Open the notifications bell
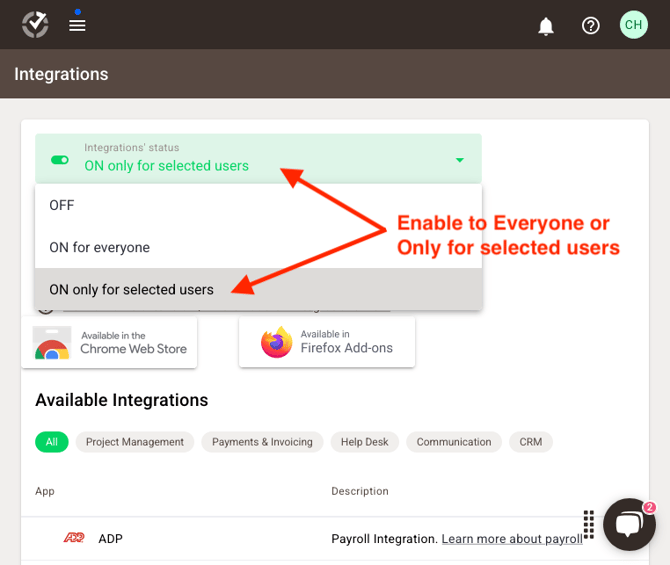The image size is (670, 565). click(x=546, y=26)
